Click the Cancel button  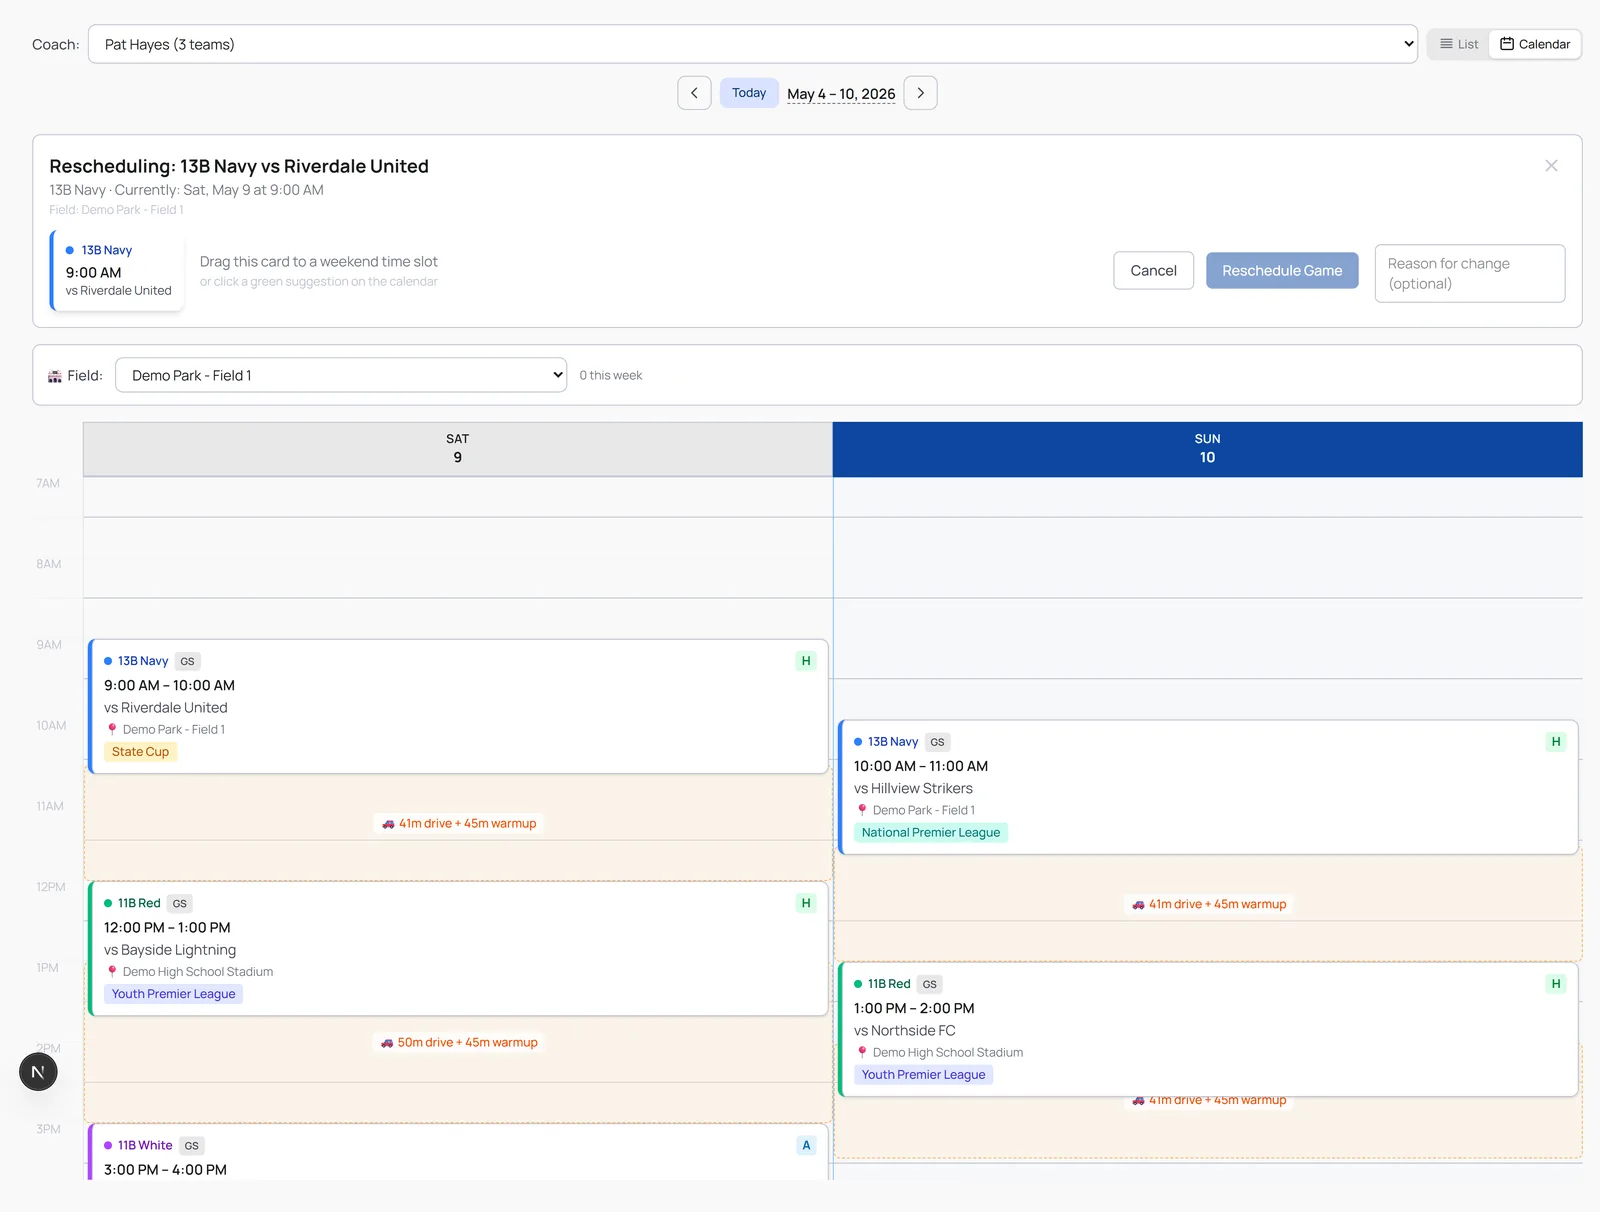pos(1153,271)
